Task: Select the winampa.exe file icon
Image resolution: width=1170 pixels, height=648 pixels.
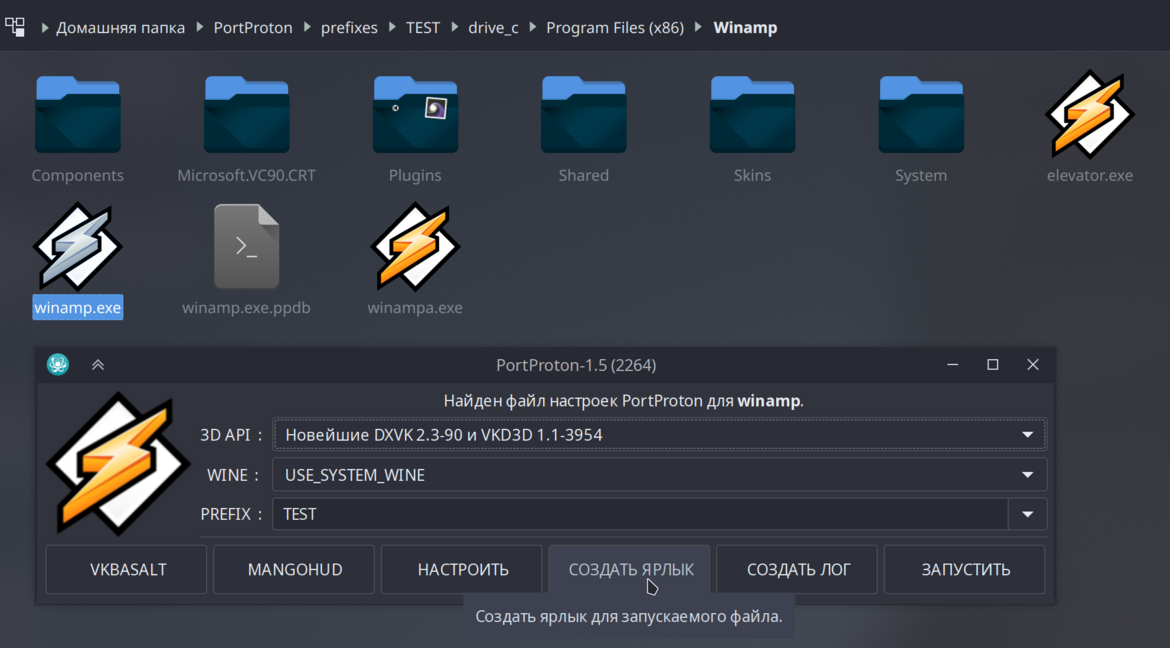Action: pyautogui.click(x=415, y=246)
